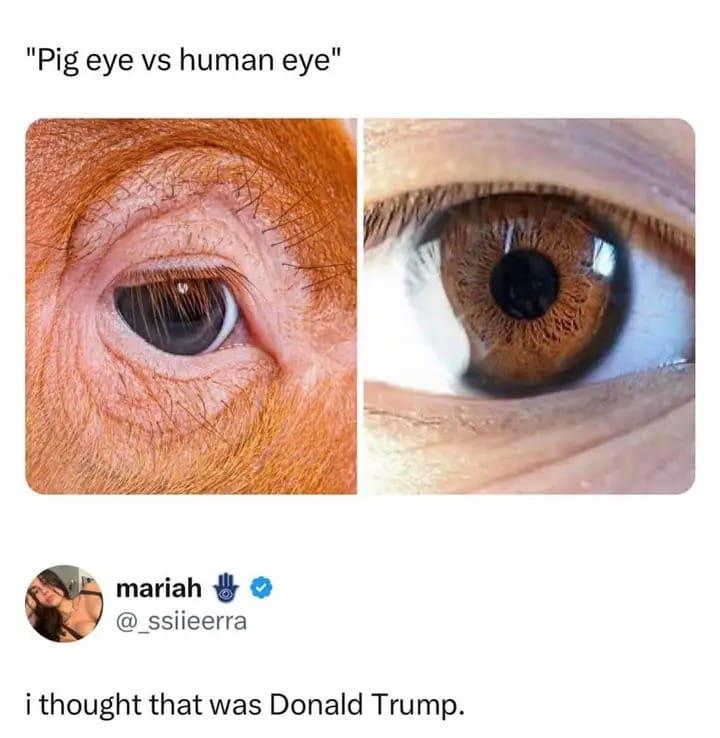Open the human eye photo
This screenshot has width=720, height=738.
[529, 306]
